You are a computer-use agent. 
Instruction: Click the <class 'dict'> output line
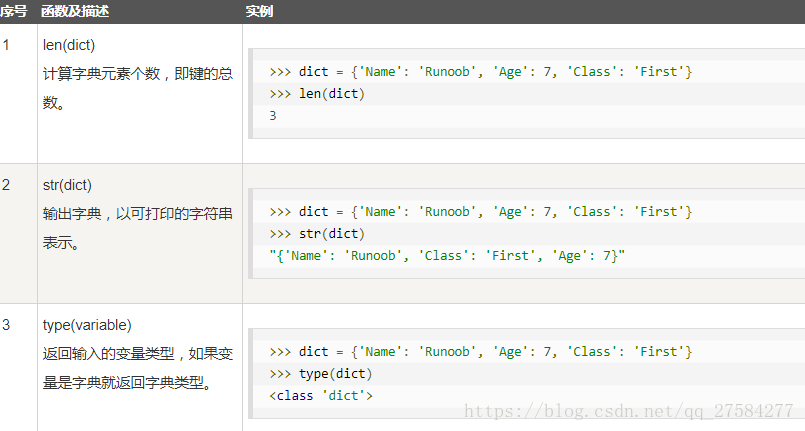(x=321, y=396)
